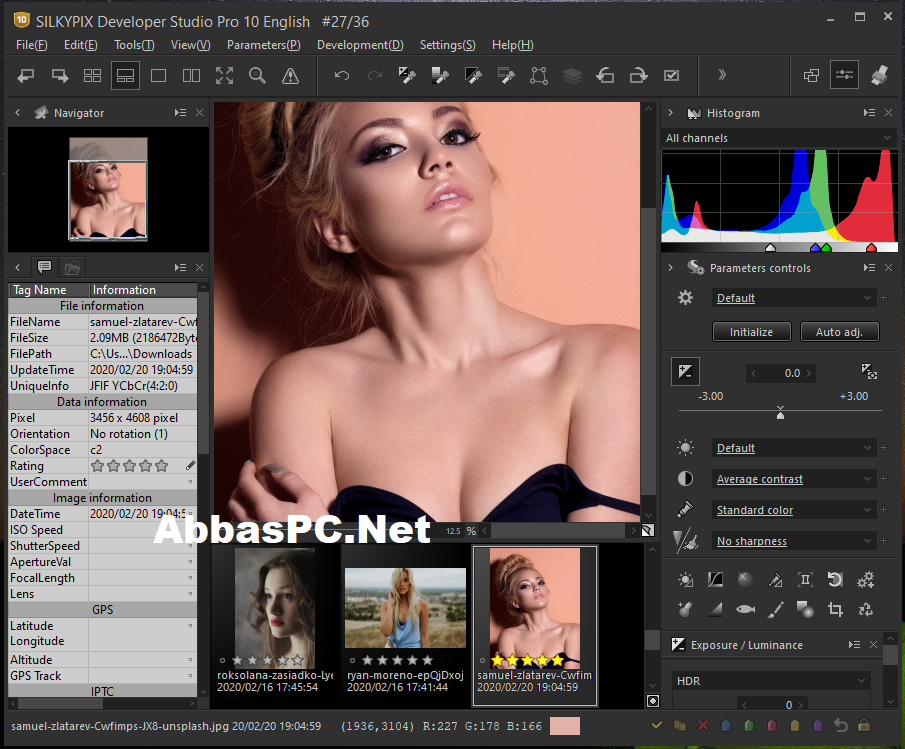The width and height of the screenshot is (905, 749).
Task: Open the retouch brush tool icon
Action: (x=775, y=609)
